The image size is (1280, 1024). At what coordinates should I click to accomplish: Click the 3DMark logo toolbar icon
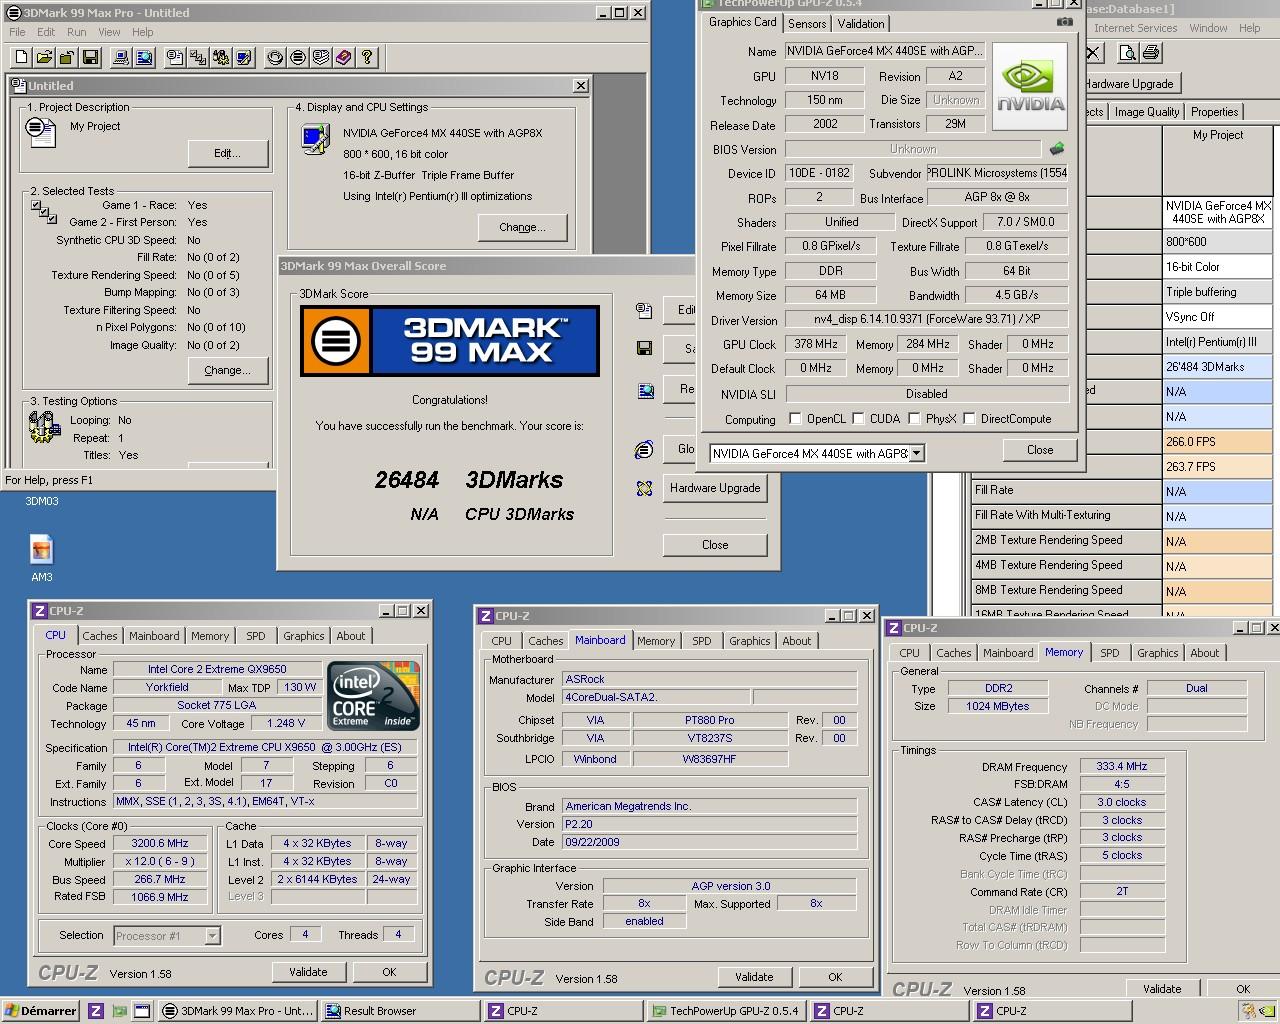(x=298, y=58)
